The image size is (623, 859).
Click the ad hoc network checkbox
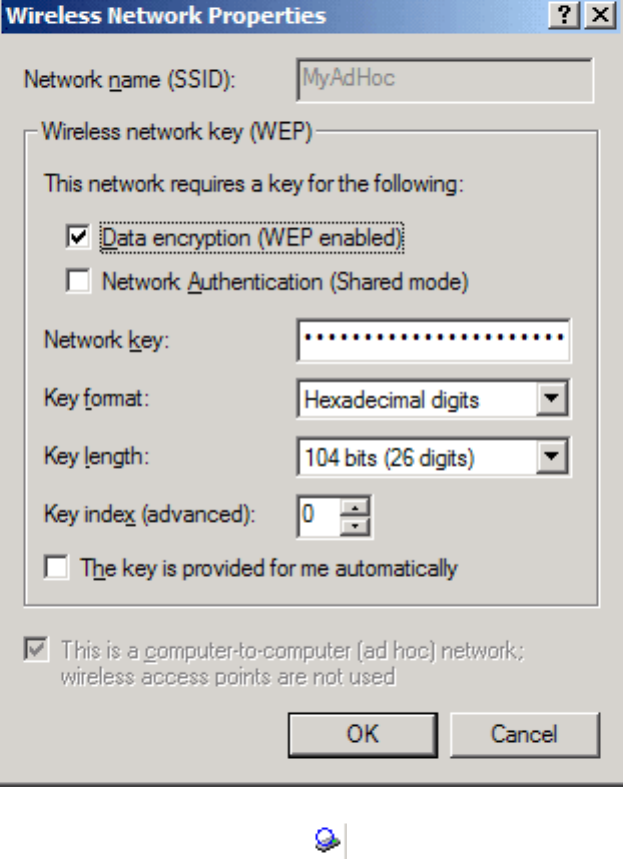pos(38,650)
